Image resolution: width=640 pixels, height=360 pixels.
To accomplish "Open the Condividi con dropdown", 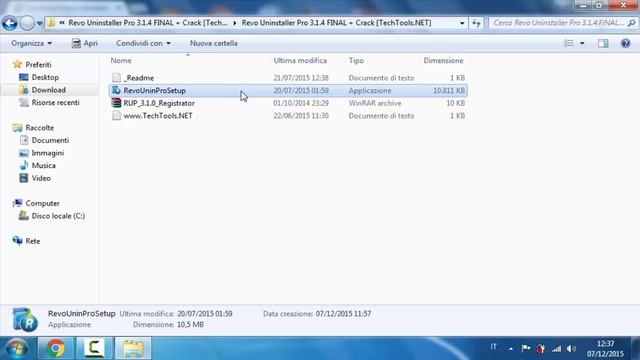I will (x=143, y=43).
